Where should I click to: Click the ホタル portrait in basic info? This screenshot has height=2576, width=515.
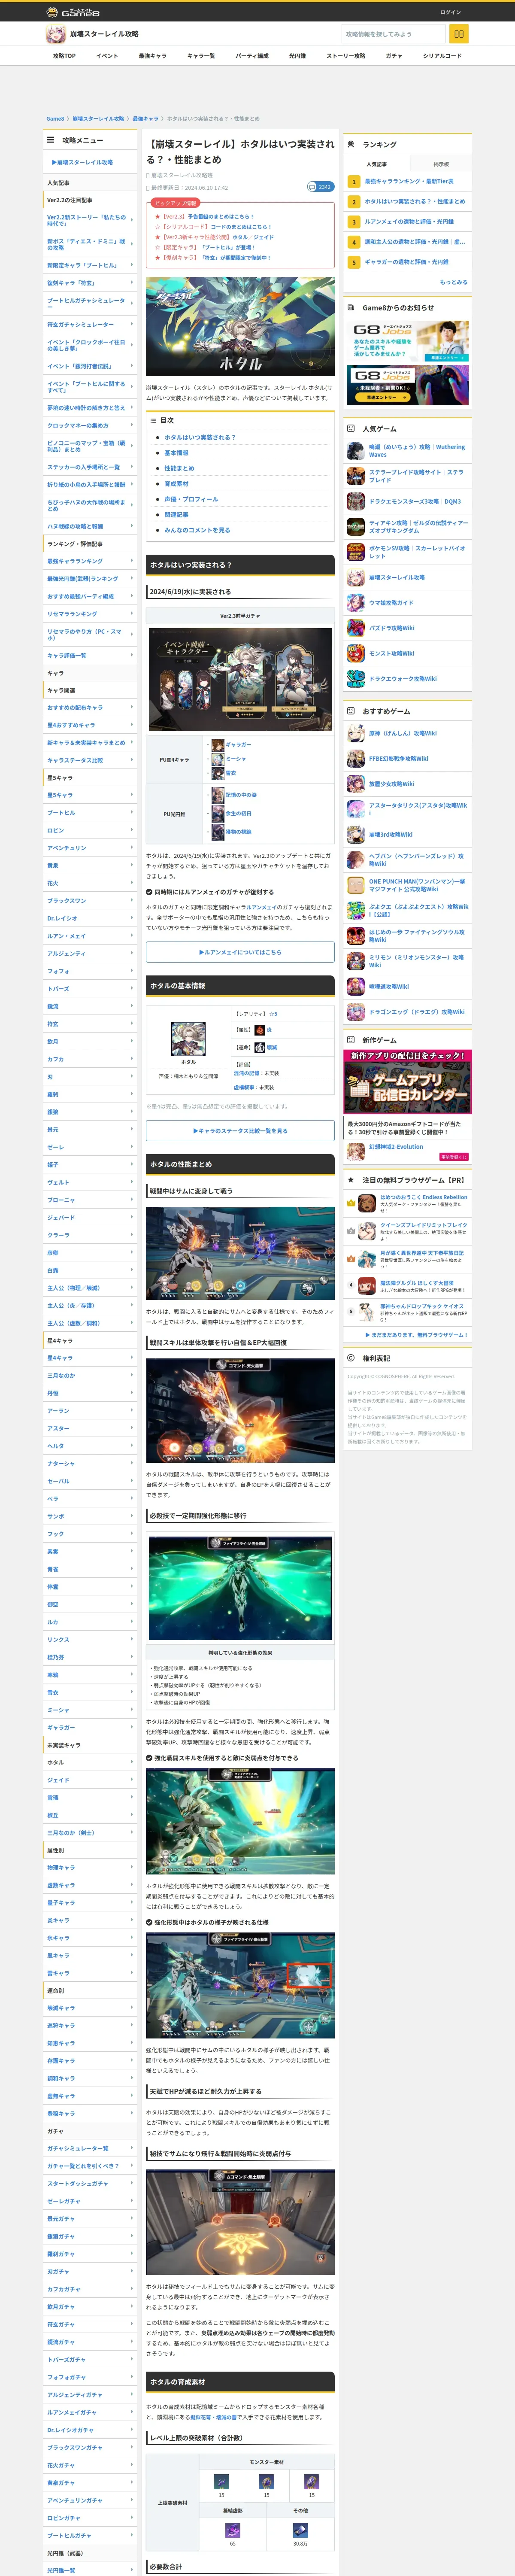point(188,1040)
